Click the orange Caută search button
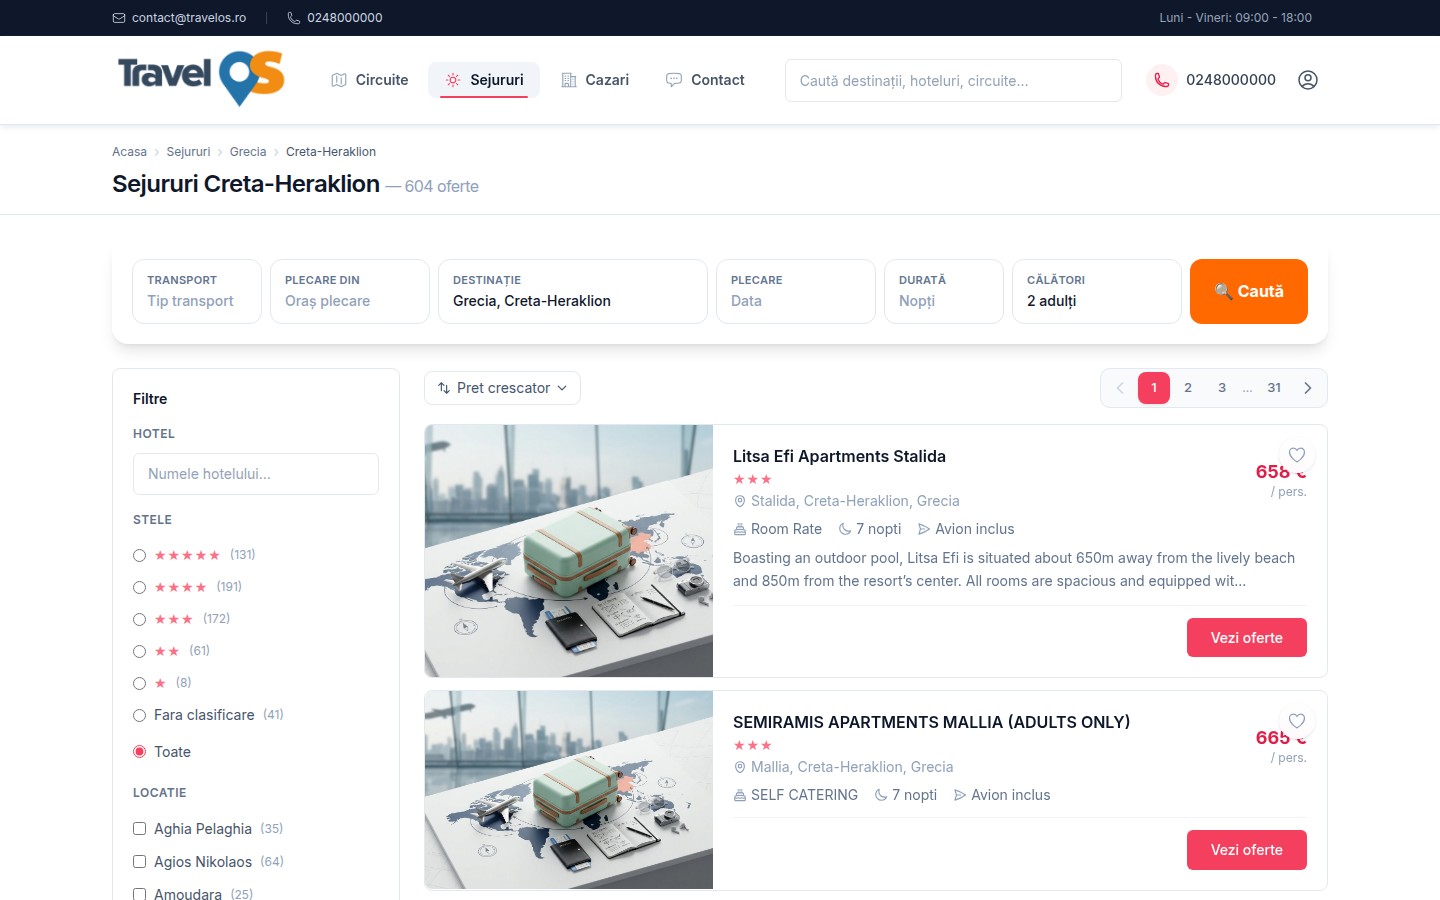Viewport: 1440px width, 900px height. point(1249,291)
